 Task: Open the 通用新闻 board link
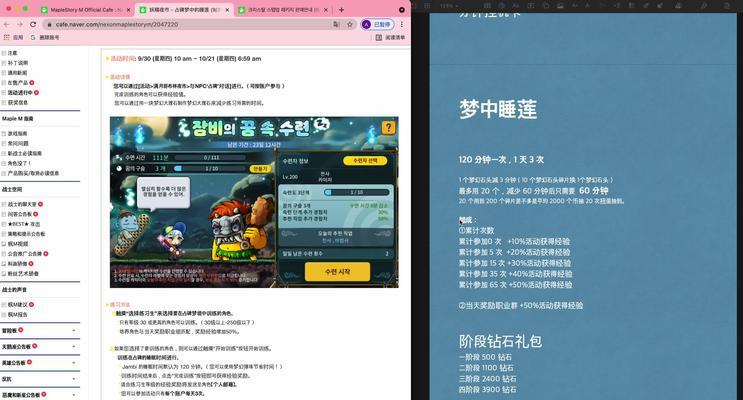tap(18, 73)
